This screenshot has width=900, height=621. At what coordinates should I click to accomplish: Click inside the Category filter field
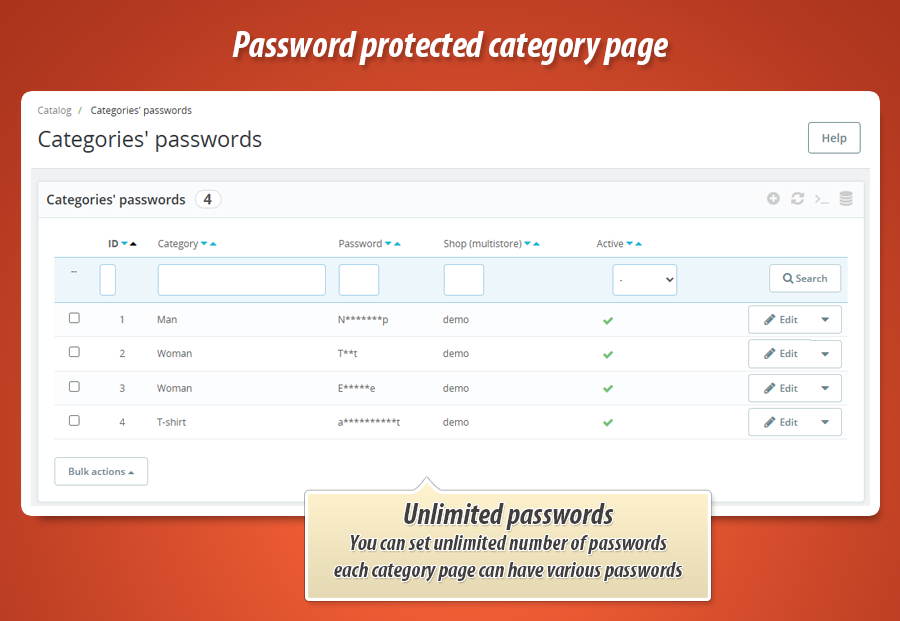tap(240, 280)
